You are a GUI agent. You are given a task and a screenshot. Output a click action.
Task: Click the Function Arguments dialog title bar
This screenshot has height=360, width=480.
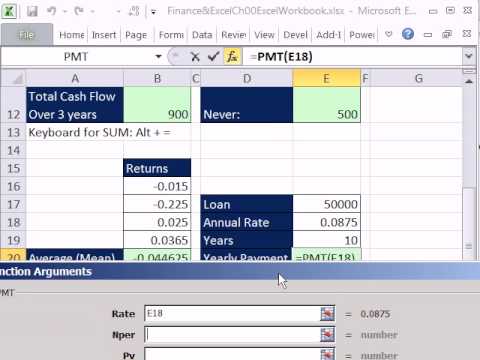pyautogui.click(x=240, y=271)
